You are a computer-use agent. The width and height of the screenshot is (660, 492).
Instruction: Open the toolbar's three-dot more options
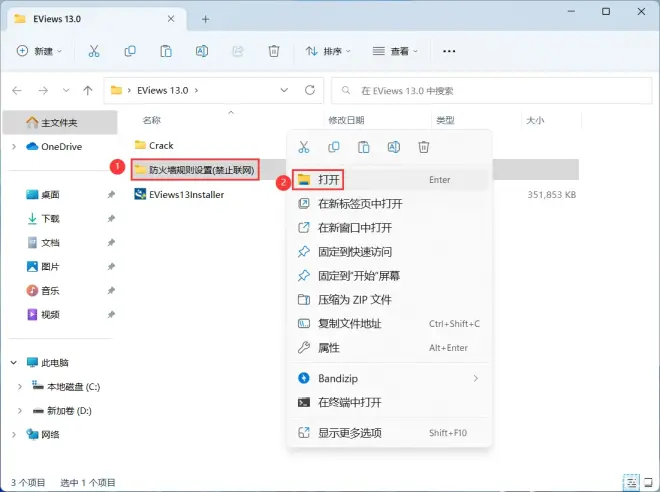[449, 51]
